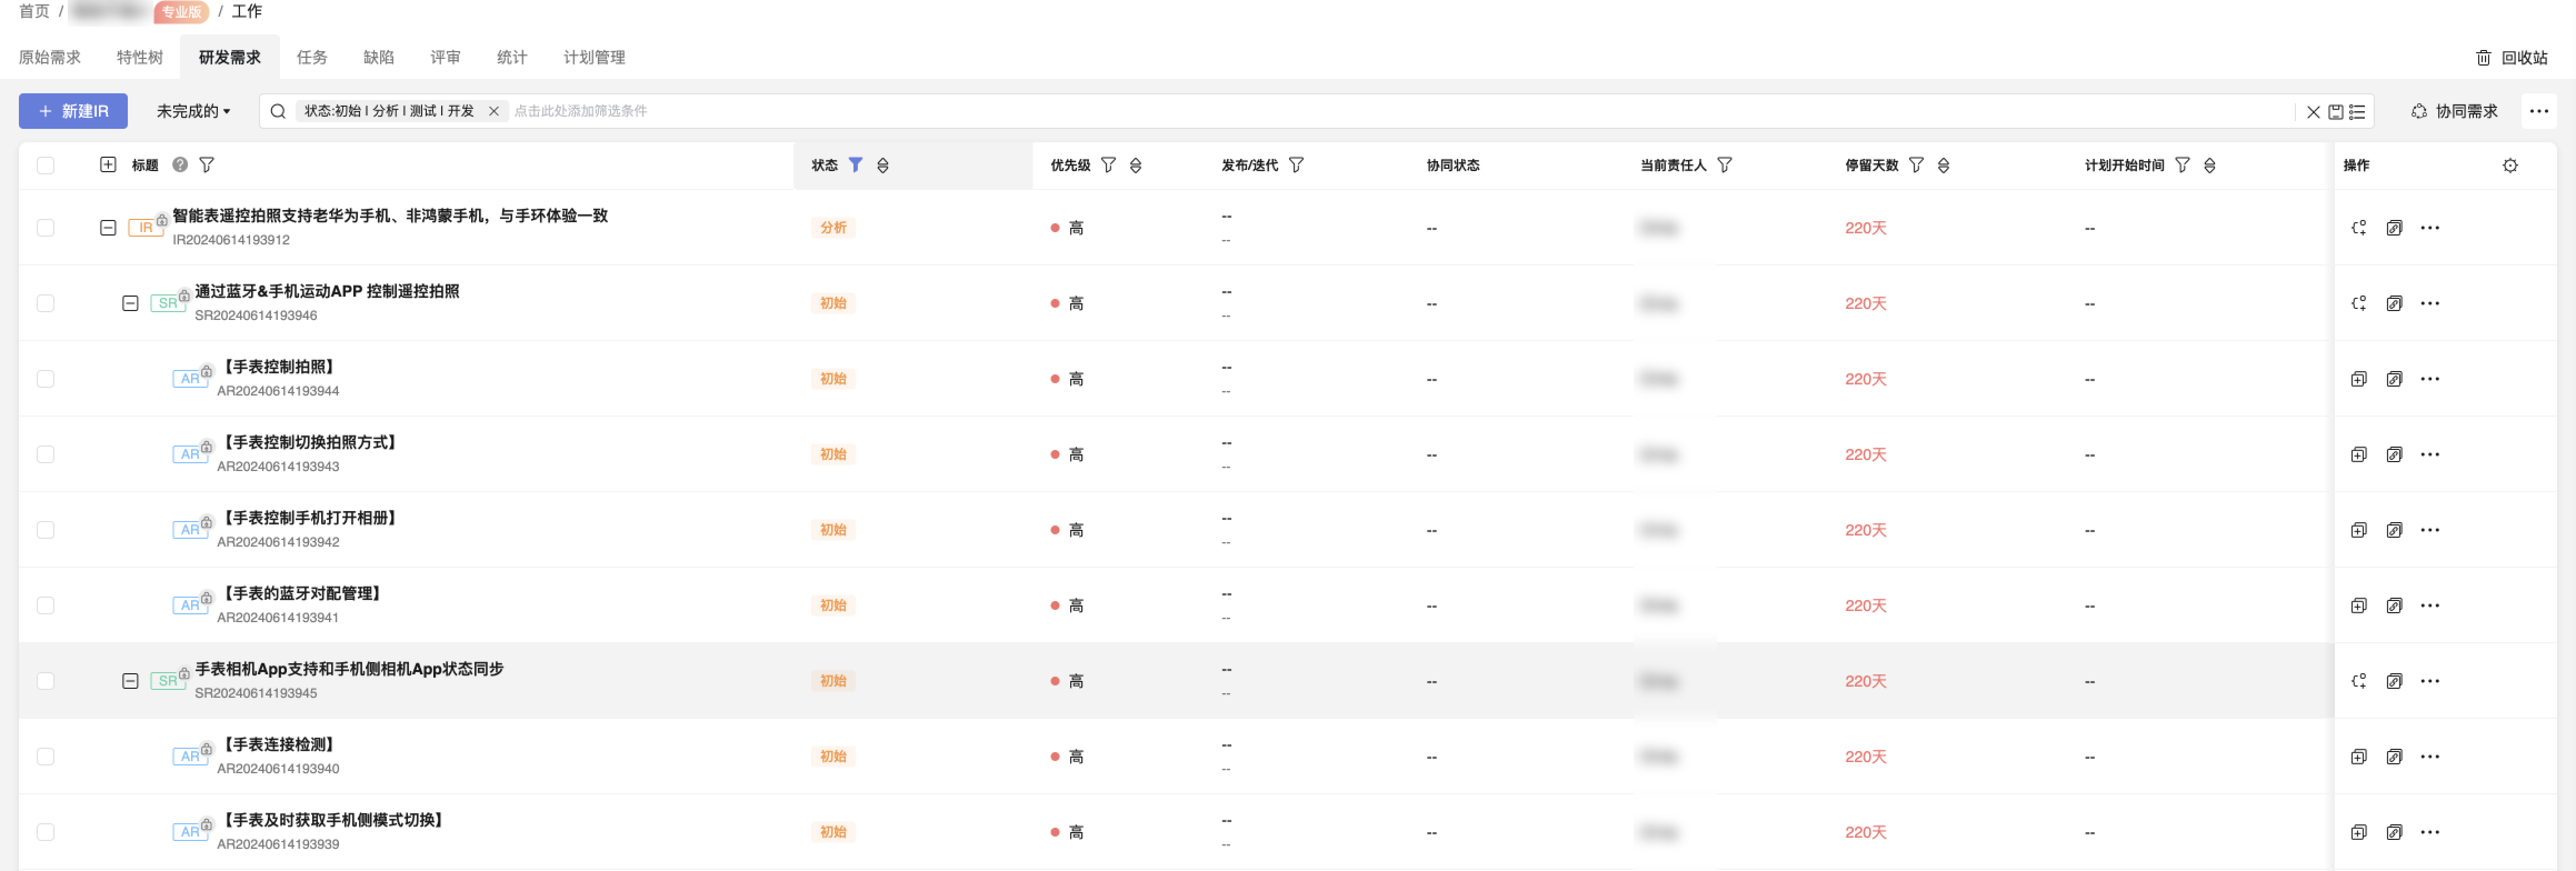Open more actions for 【手表及时获取手机侧模式切换】 row
The height and width of the screenshot is (871, 2576).
(2430, 832)
